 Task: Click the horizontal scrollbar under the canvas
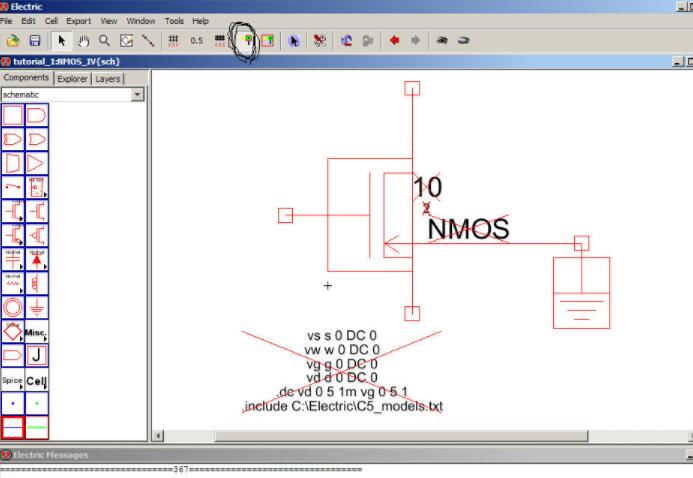400,436
